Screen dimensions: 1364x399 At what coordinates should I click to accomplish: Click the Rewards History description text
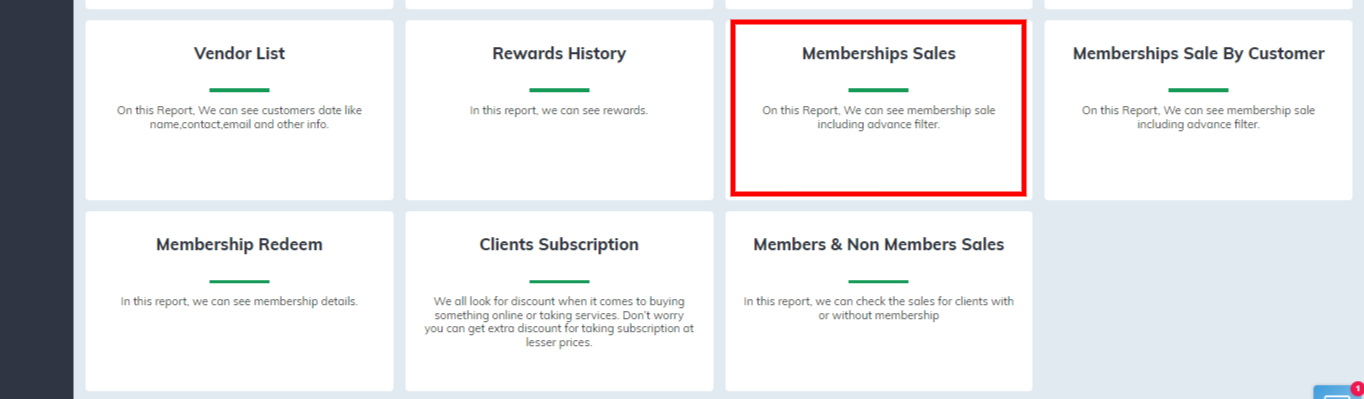[559, 111]
